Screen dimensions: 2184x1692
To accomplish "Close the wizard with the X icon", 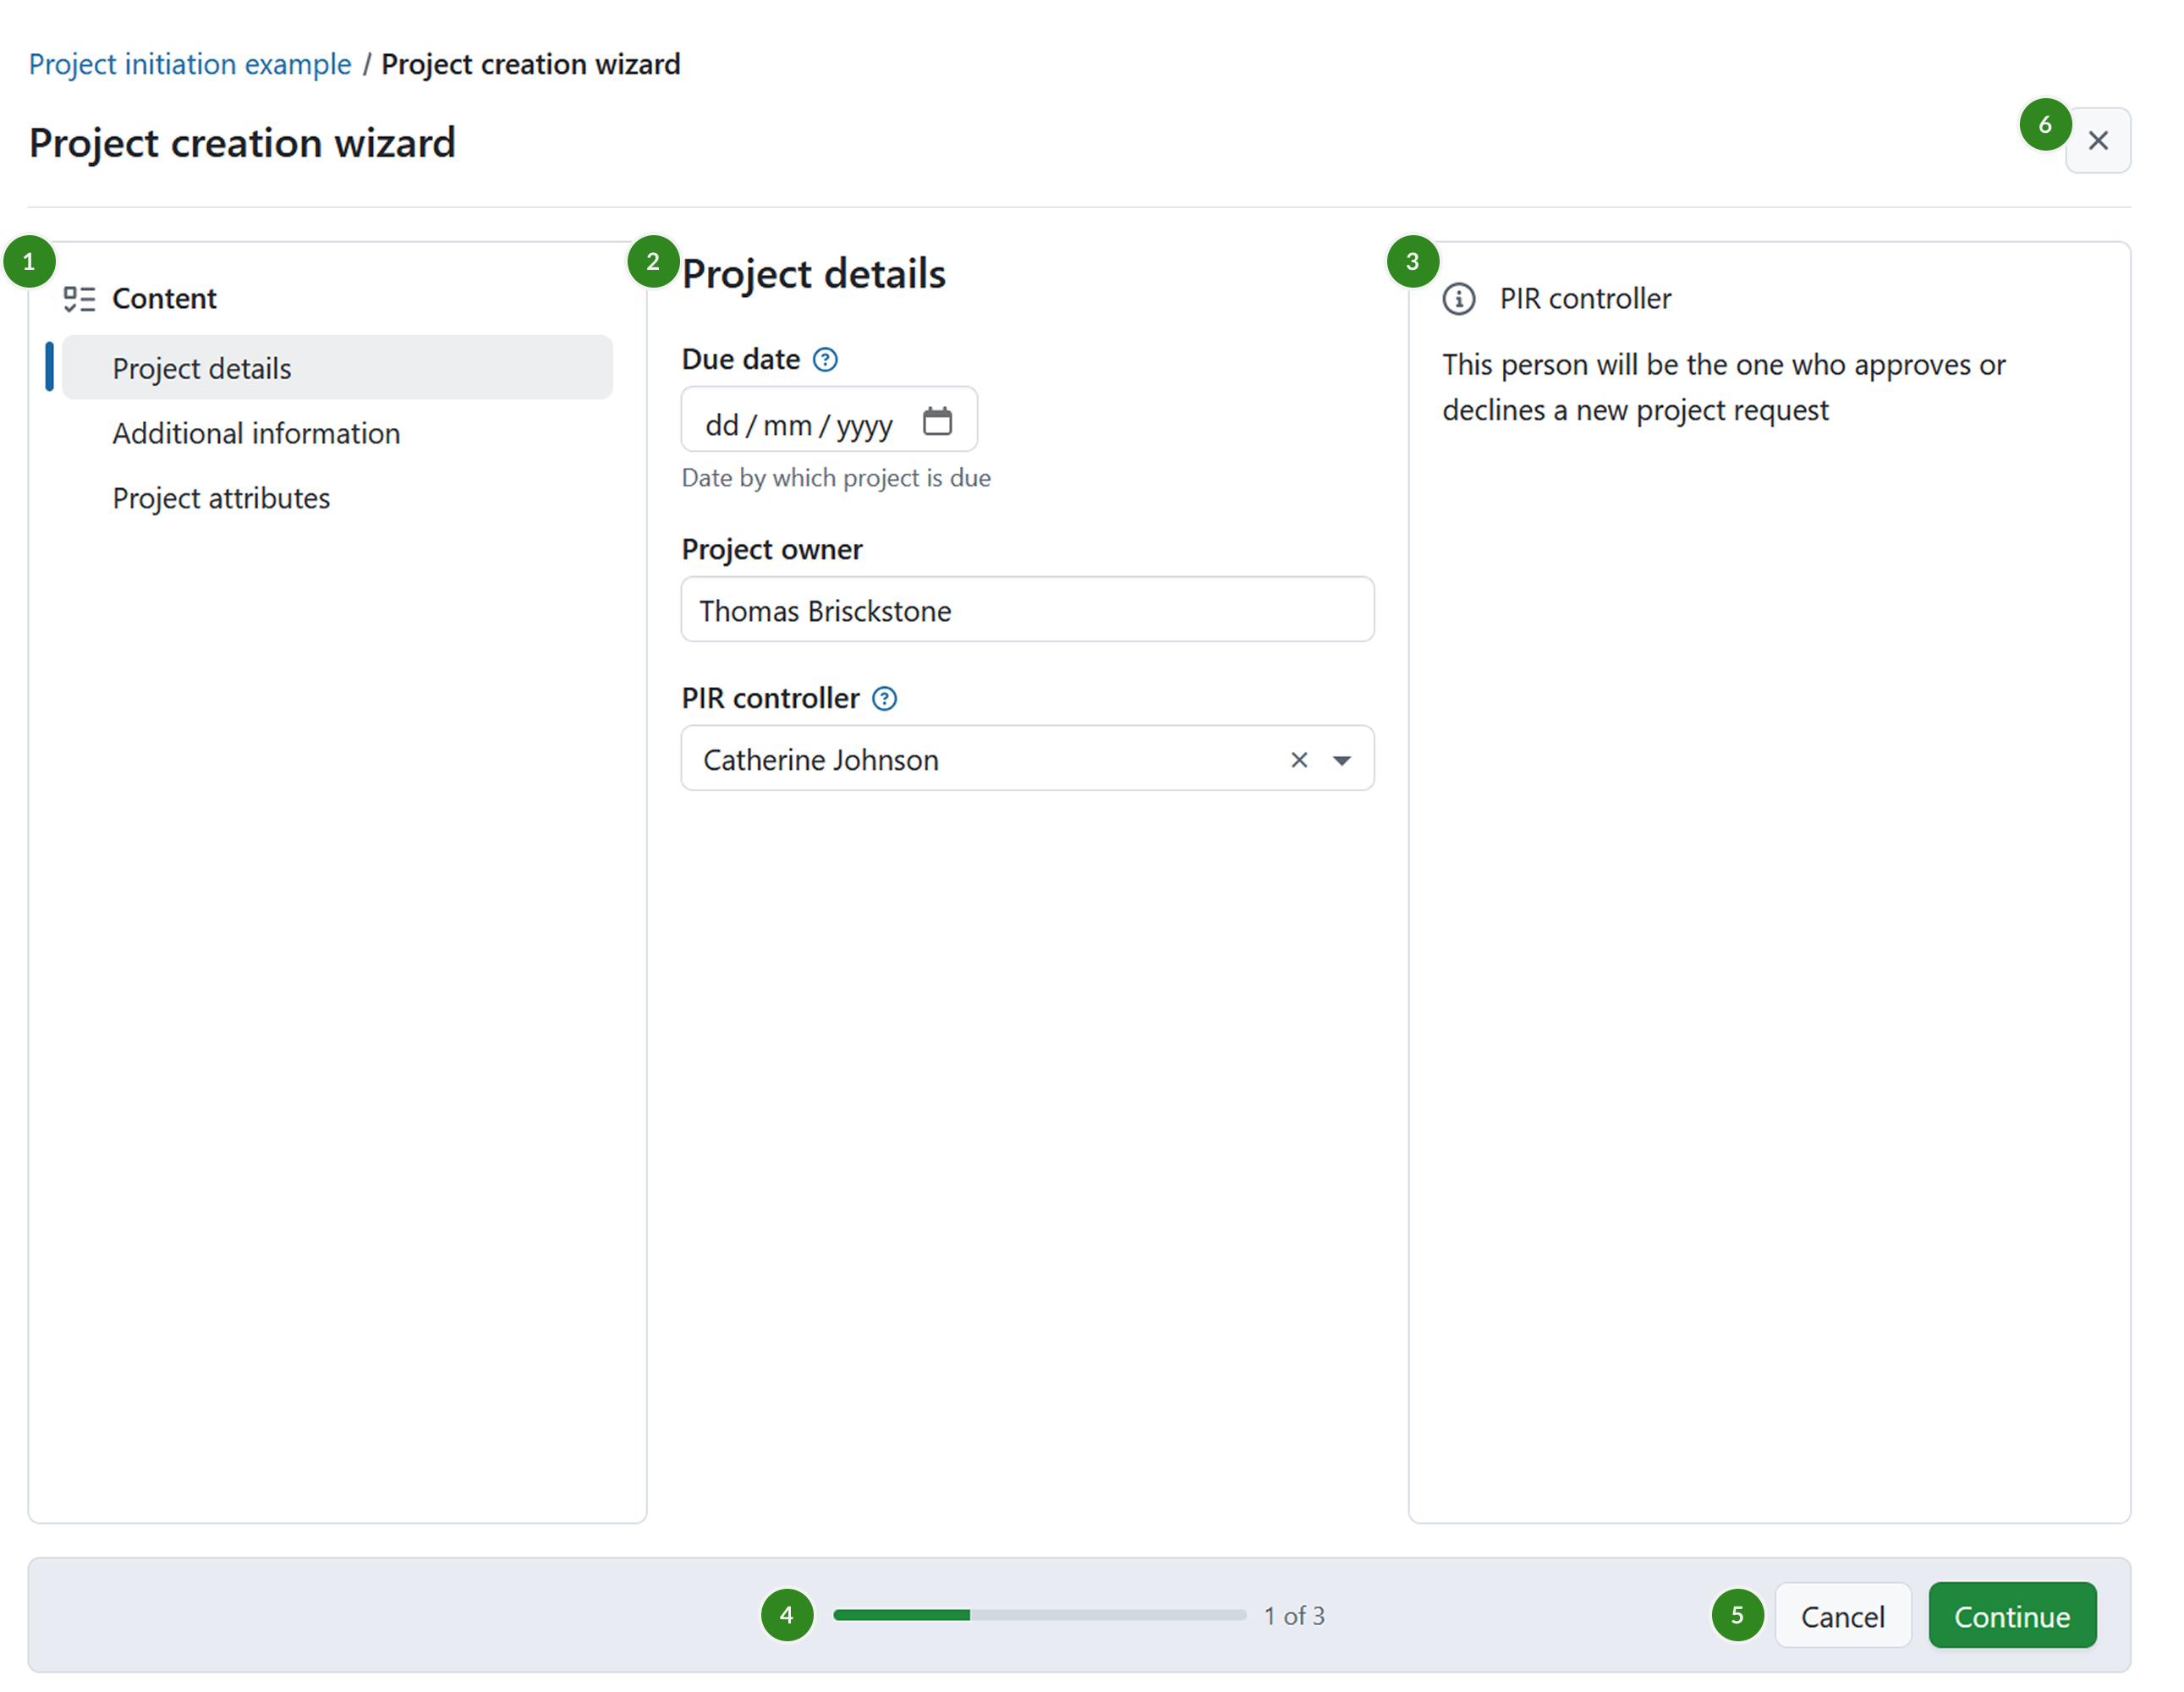I will click(2097, 140).
